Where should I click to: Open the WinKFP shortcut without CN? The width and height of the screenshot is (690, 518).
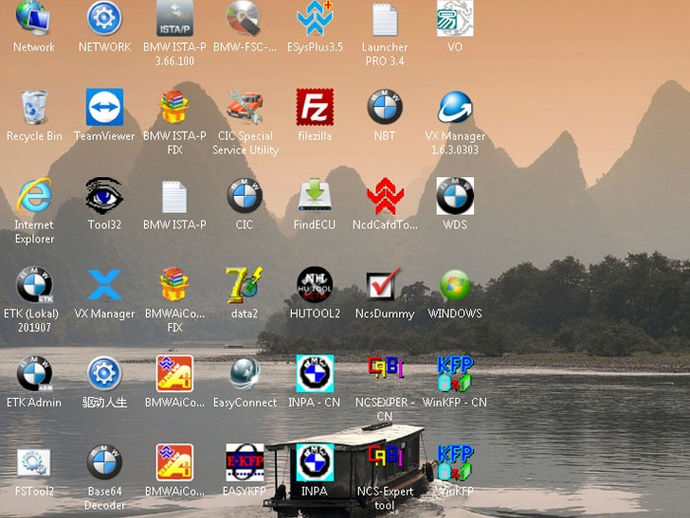pyautogui.click(x=455, y=462)
